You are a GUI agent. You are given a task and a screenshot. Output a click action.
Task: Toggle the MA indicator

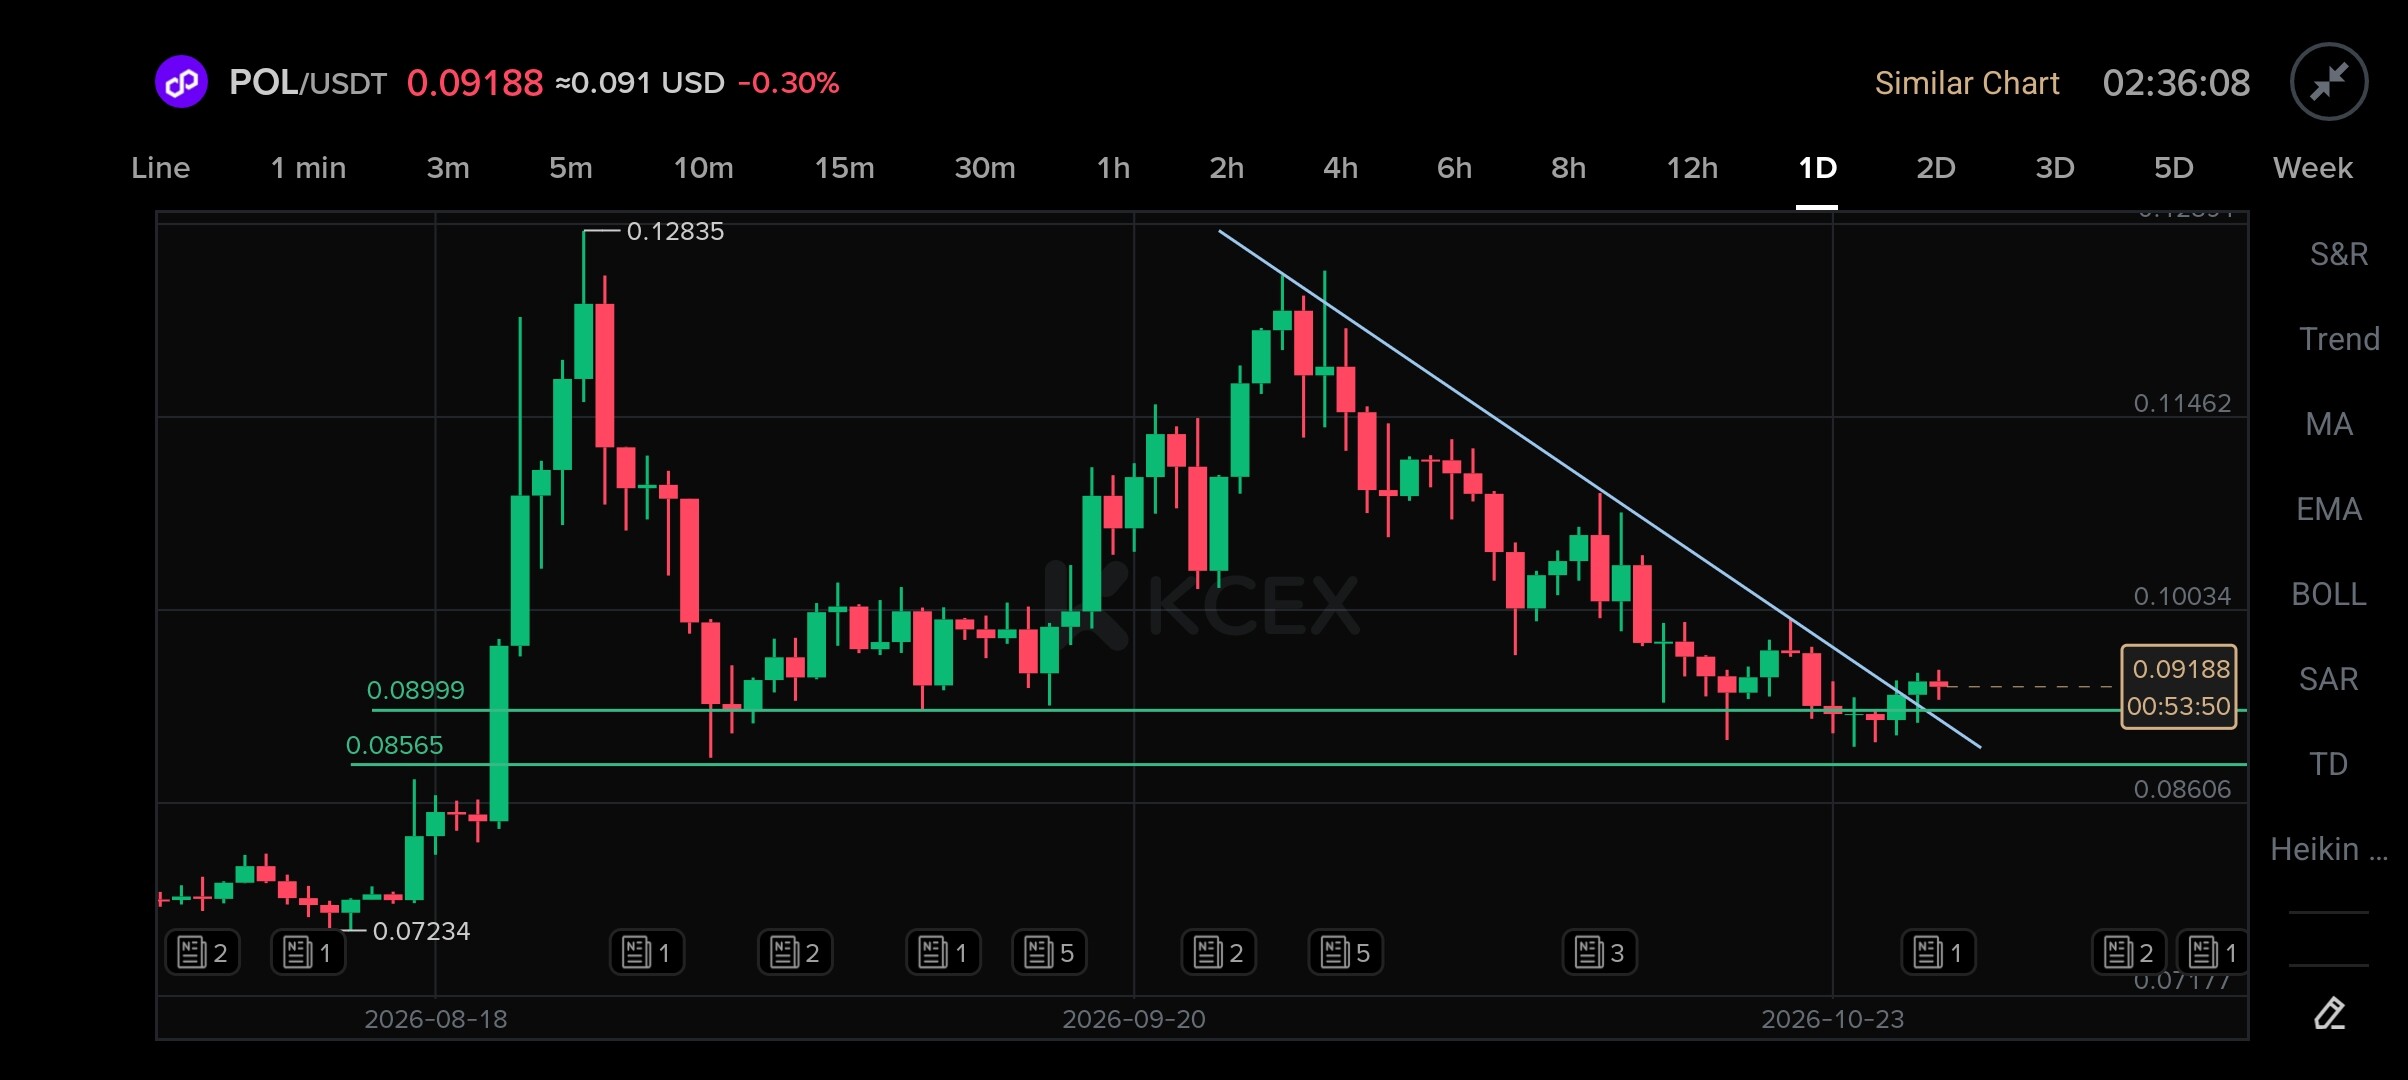tap(2329, 424)
